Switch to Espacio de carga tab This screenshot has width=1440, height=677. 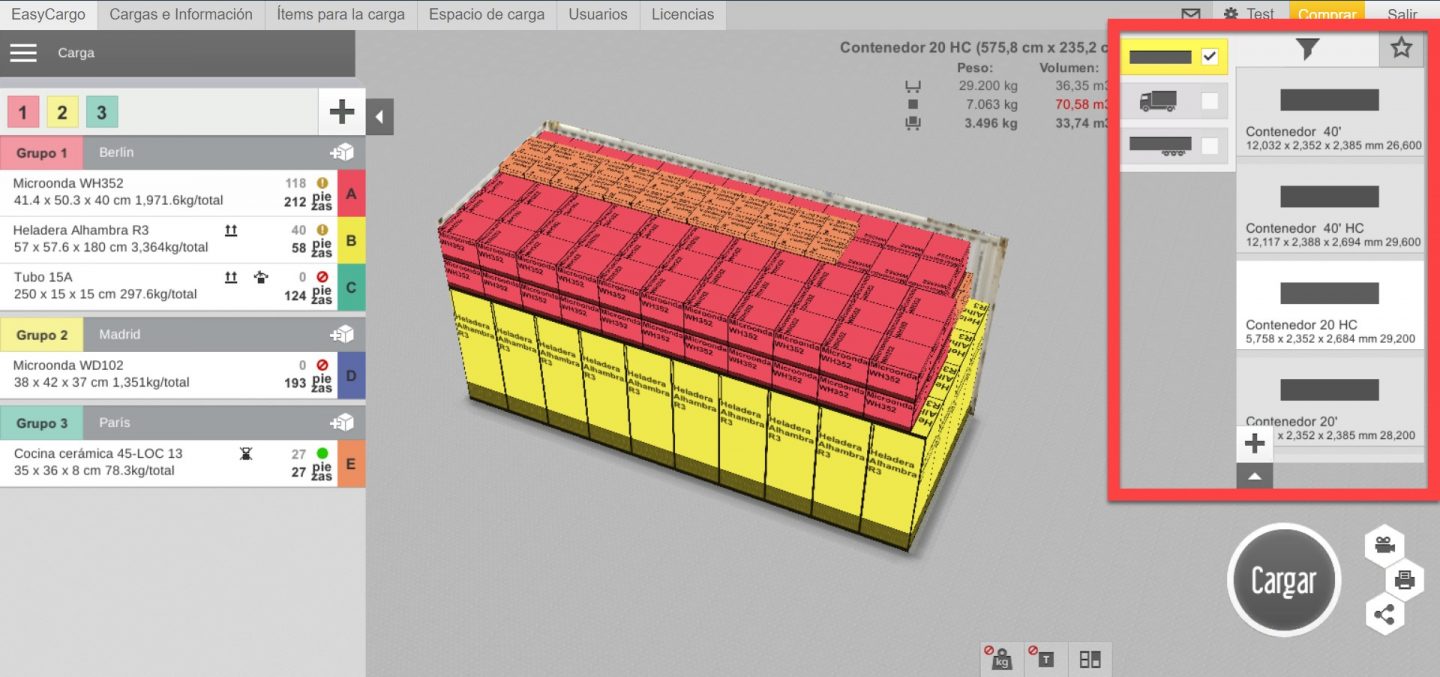[486, 15]
